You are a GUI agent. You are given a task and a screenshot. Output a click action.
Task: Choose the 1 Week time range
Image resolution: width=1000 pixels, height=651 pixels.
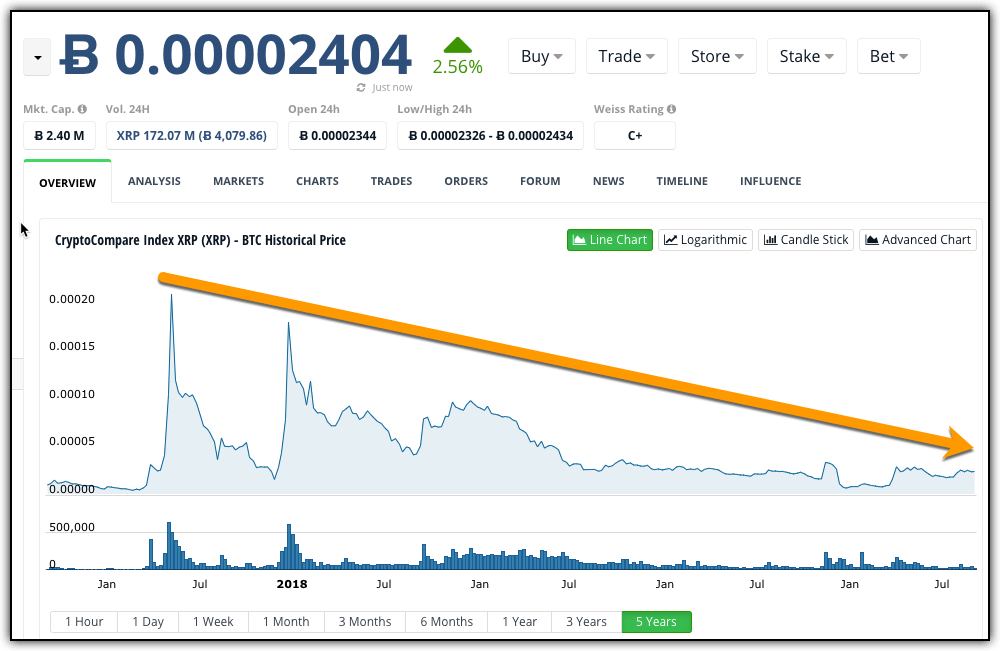click(x=213, y=622)
